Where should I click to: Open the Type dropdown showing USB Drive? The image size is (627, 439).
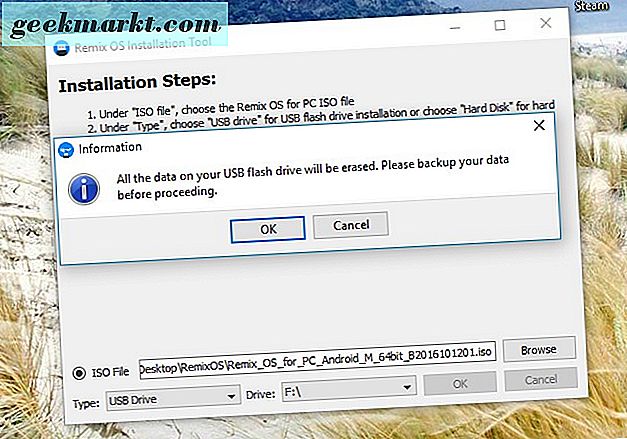173,398
